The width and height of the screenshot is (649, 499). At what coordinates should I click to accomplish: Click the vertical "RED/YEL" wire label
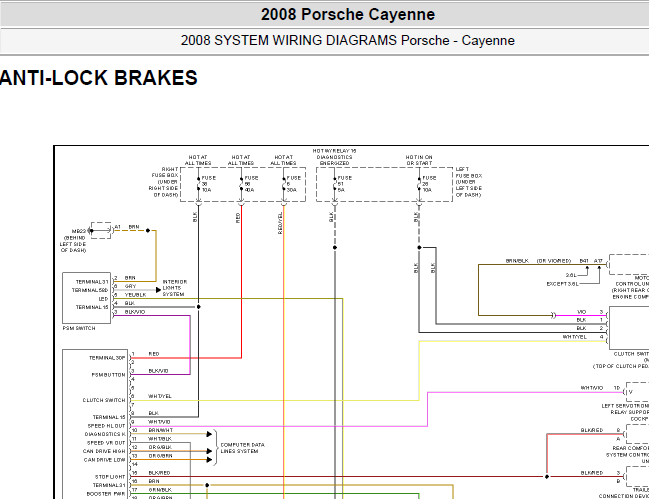pyautogui.click(x=280, y=223)
